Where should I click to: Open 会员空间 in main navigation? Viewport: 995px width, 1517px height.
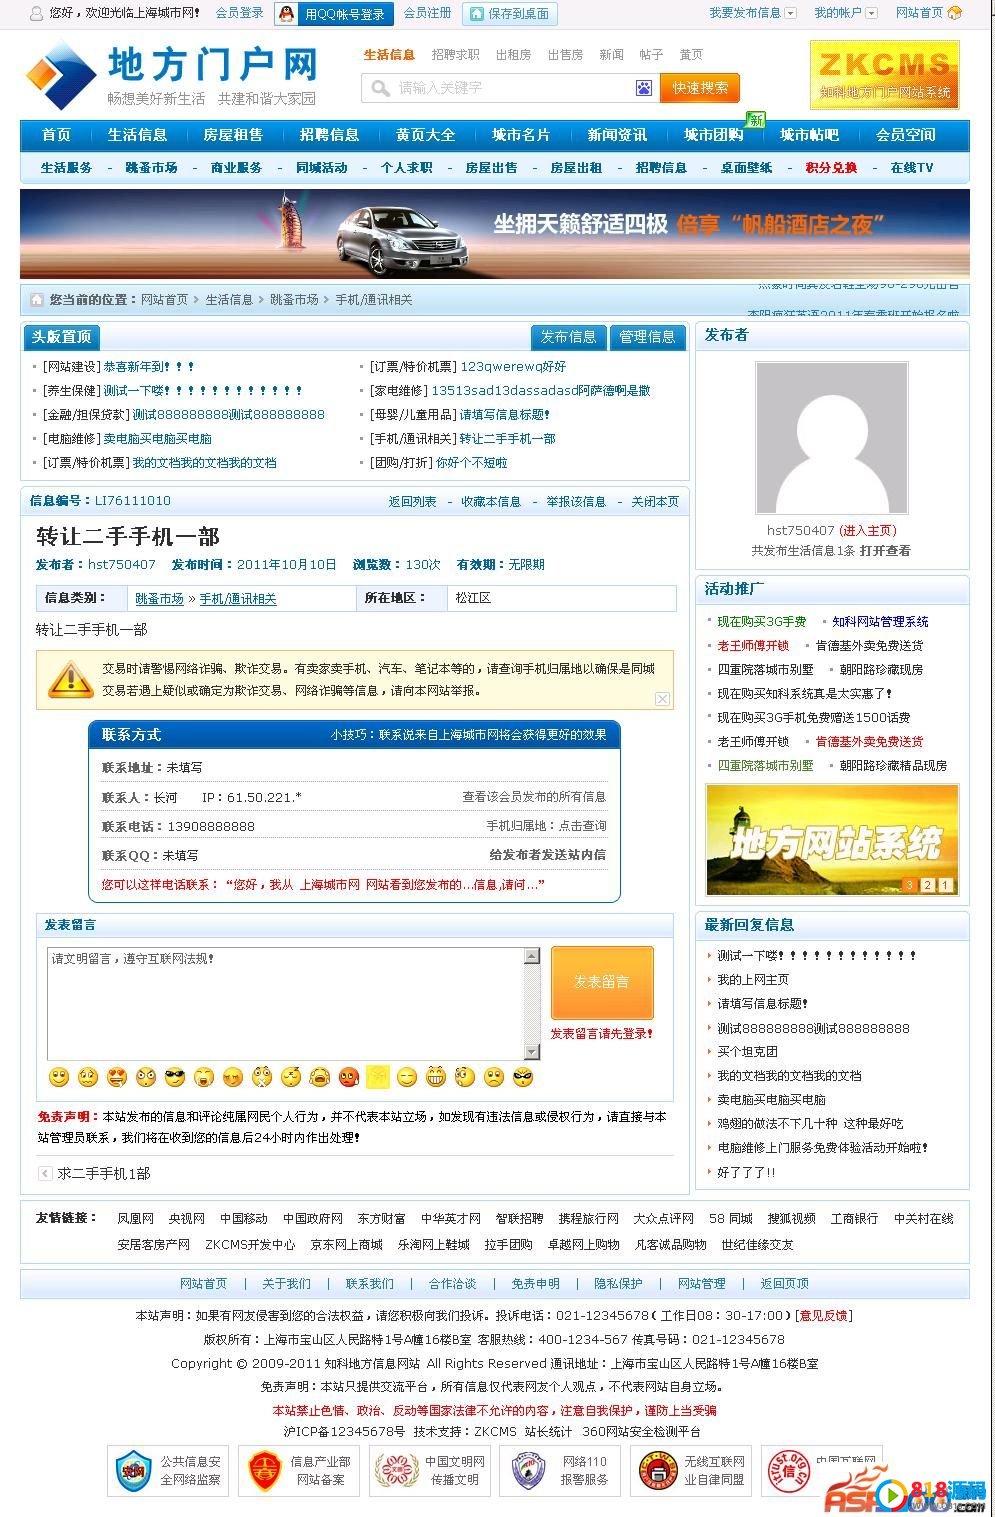[906, 135]
